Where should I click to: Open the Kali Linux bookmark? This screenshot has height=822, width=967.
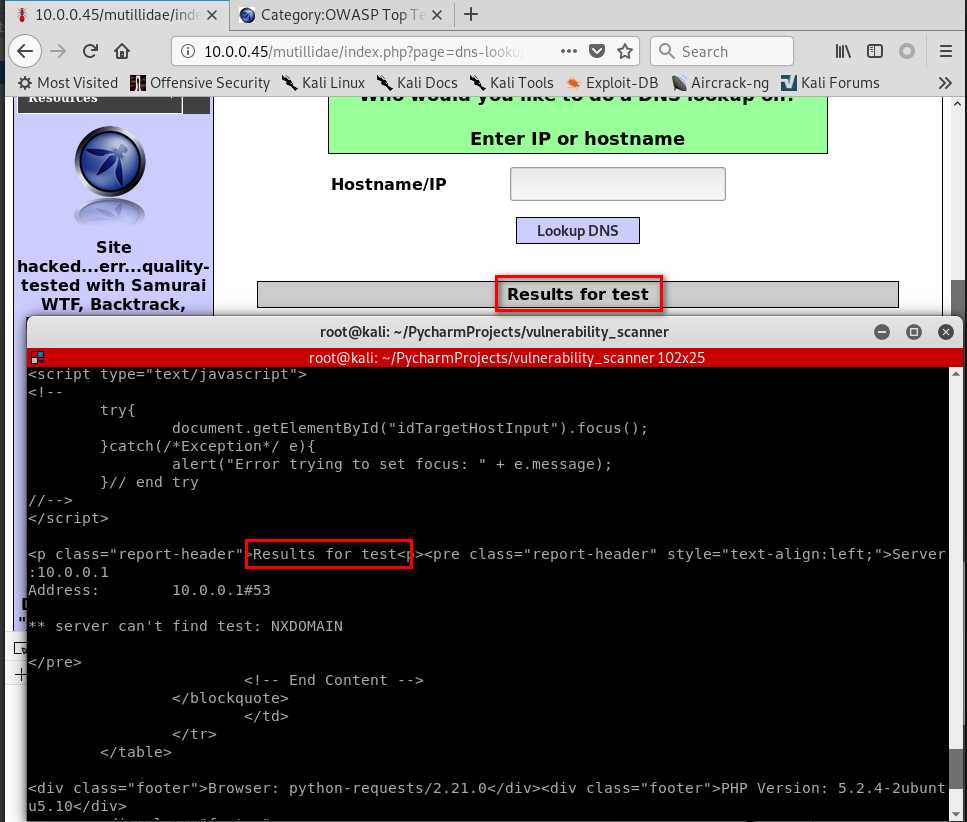323,83
